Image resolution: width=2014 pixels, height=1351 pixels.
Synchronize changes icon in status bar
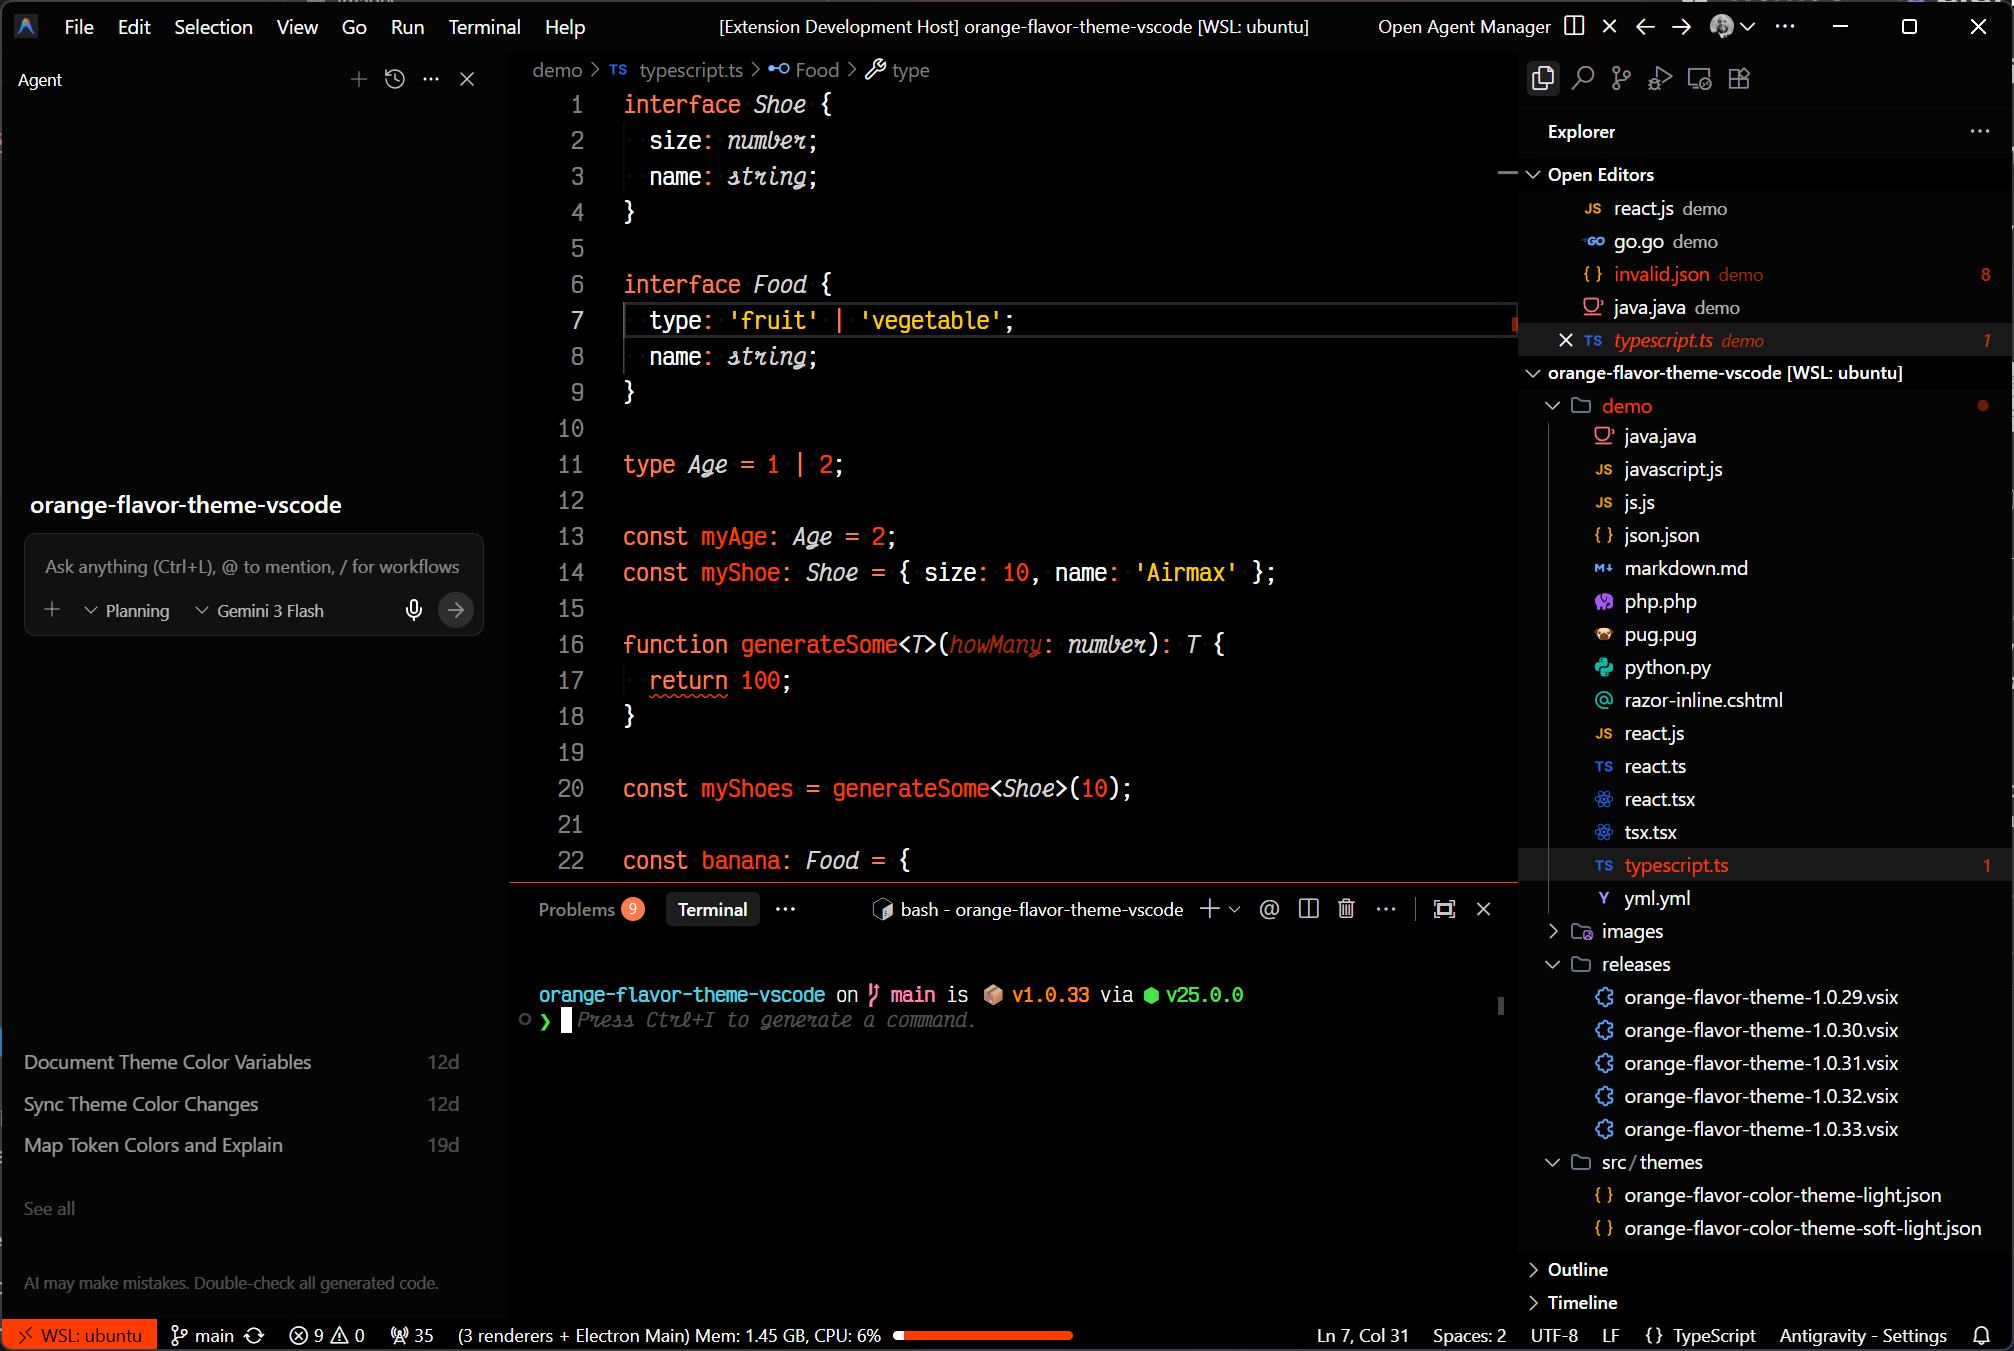pyautogui.click(x=254, y=1336)
